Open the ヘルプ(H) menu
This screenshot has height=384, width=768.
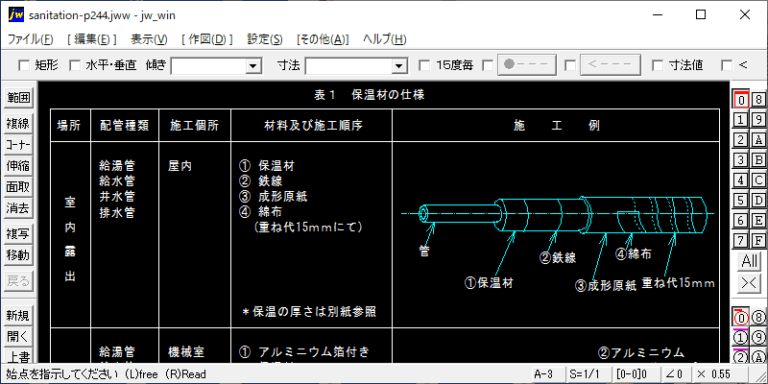[384, 40]
